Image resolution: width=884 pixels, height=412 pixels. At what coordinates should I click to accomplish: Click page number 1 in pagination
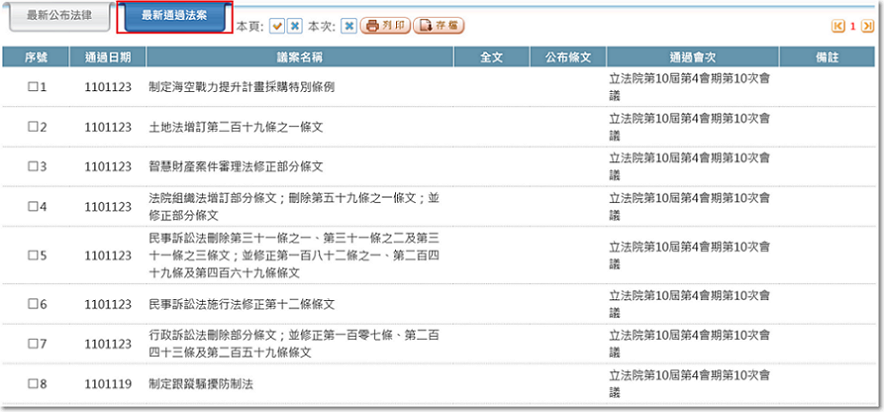853,27
